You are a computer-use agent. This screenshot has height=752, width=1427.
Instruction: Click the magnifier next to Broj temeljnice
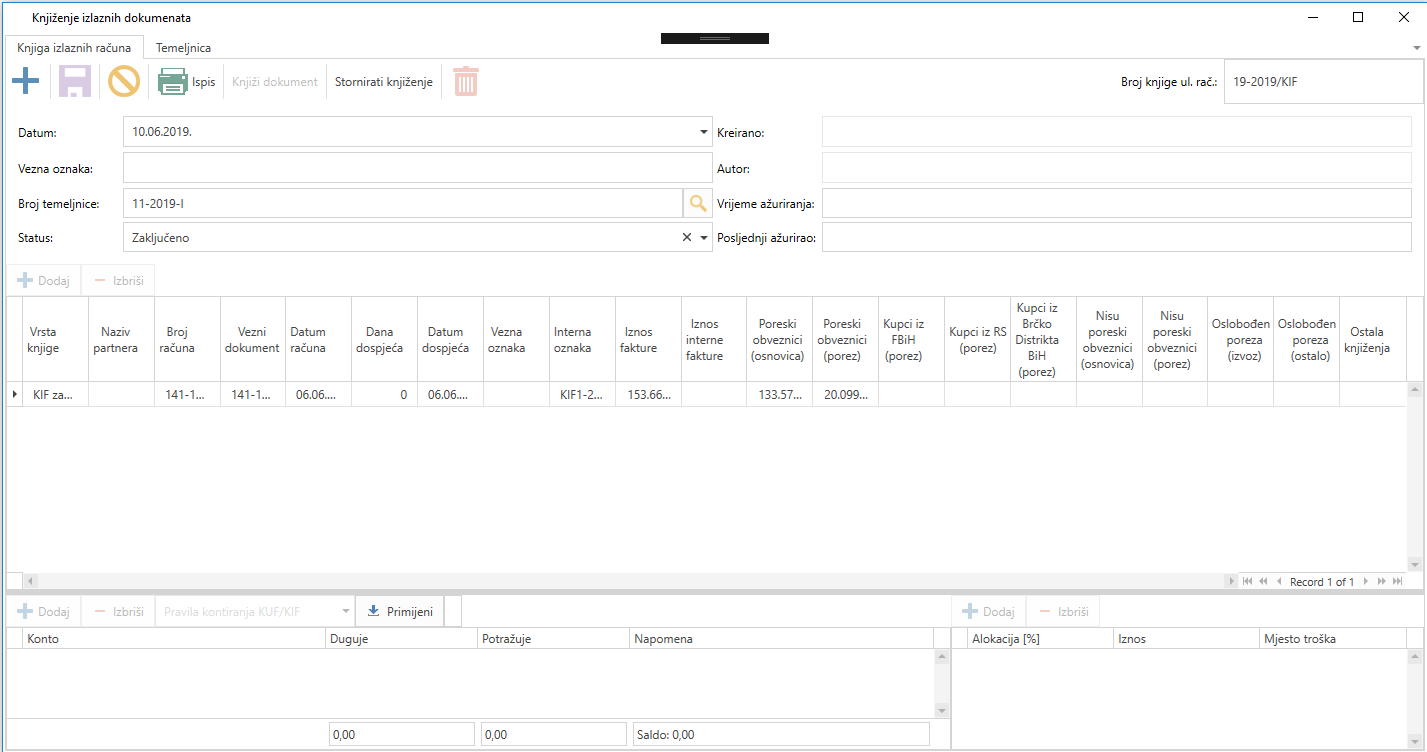tap(697, 204)
